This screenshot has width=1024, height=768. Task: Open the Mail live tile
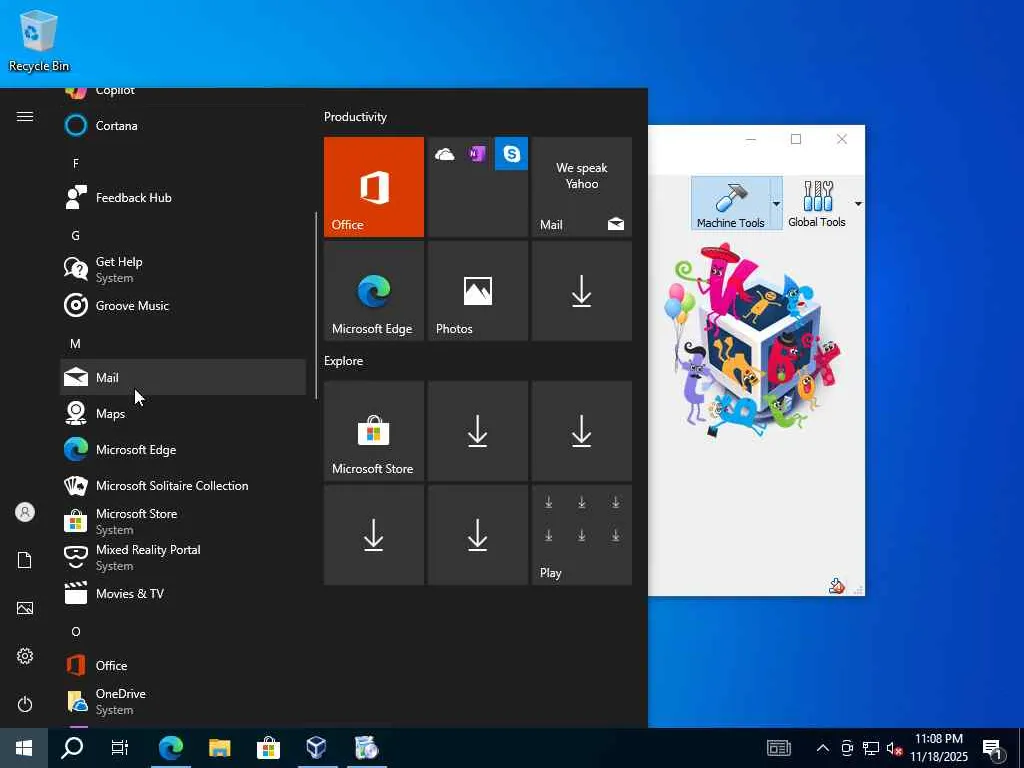click(x=582, y=187)
